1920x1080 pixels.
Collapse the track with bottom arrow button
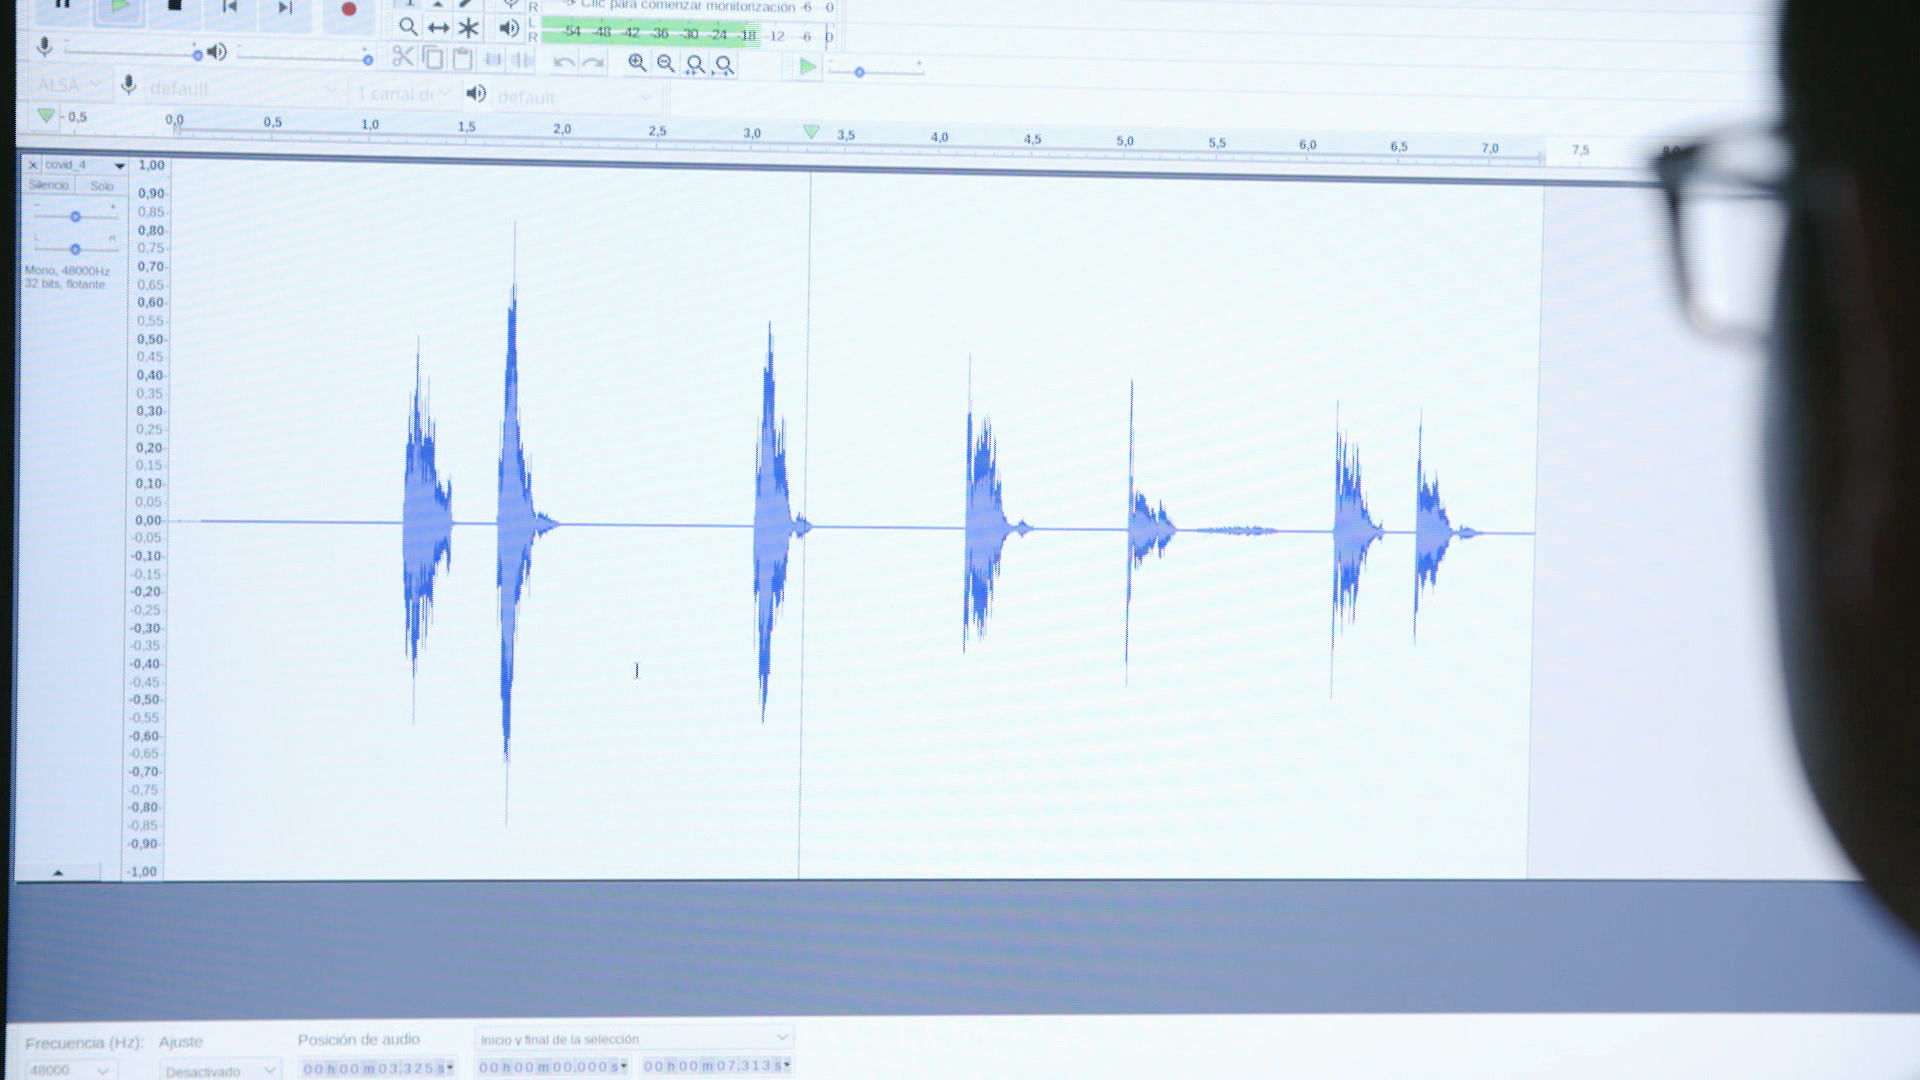(x=58, y=873)
